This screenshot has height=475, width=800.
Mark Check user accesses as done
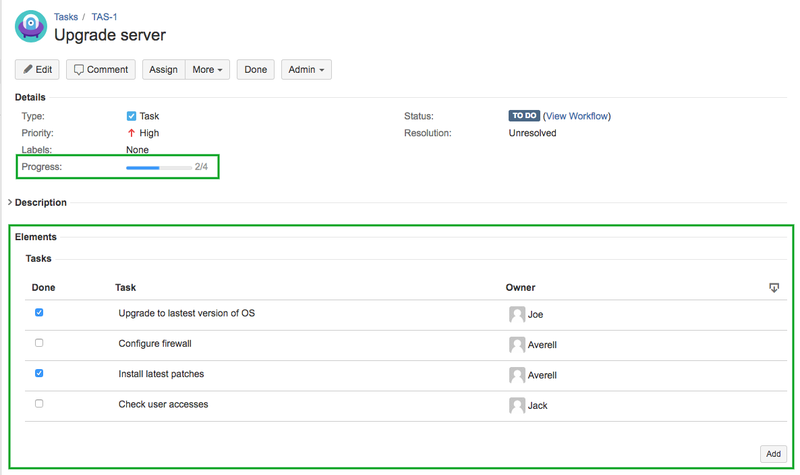click(x=39, y=404)
